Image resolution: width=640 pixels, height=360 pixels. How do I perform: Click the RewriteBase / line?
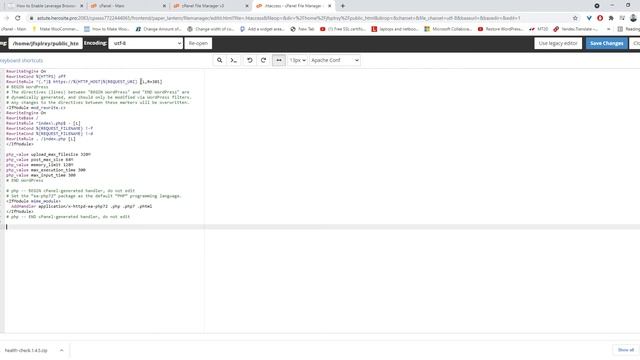(22, 118)
